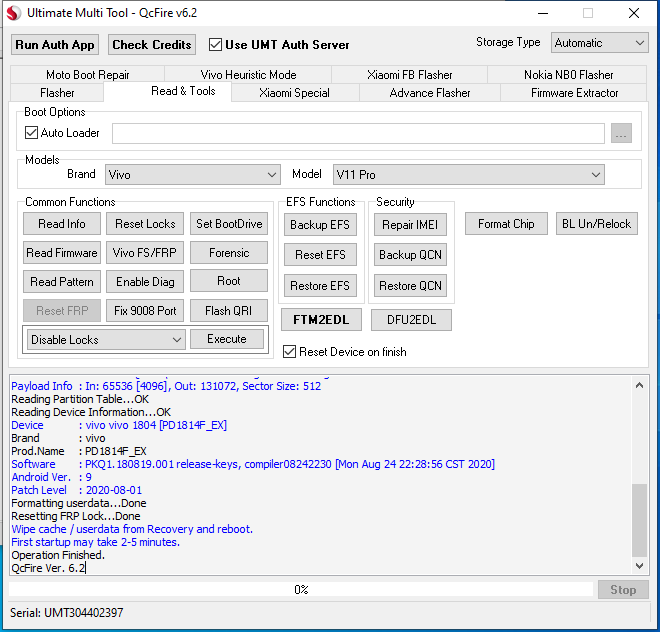Click the Backup EFS button

(x=320, y=225)
